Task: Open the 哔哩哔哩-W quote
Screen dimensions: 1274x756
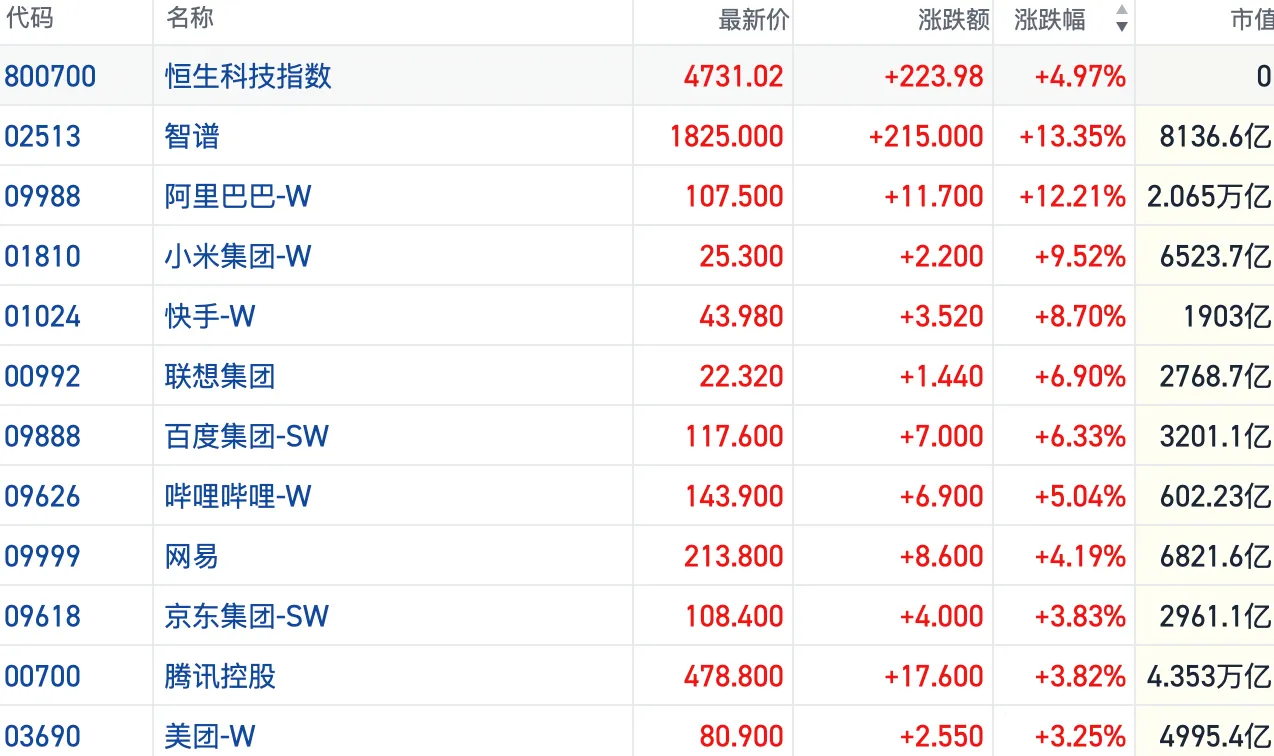Action: (238, 496)
